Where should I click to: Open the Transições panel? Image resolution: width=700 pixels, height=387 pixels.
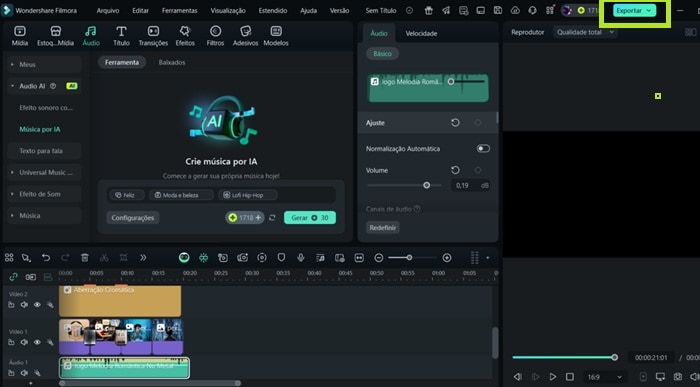pyautogui.click(x=153, y=36)
